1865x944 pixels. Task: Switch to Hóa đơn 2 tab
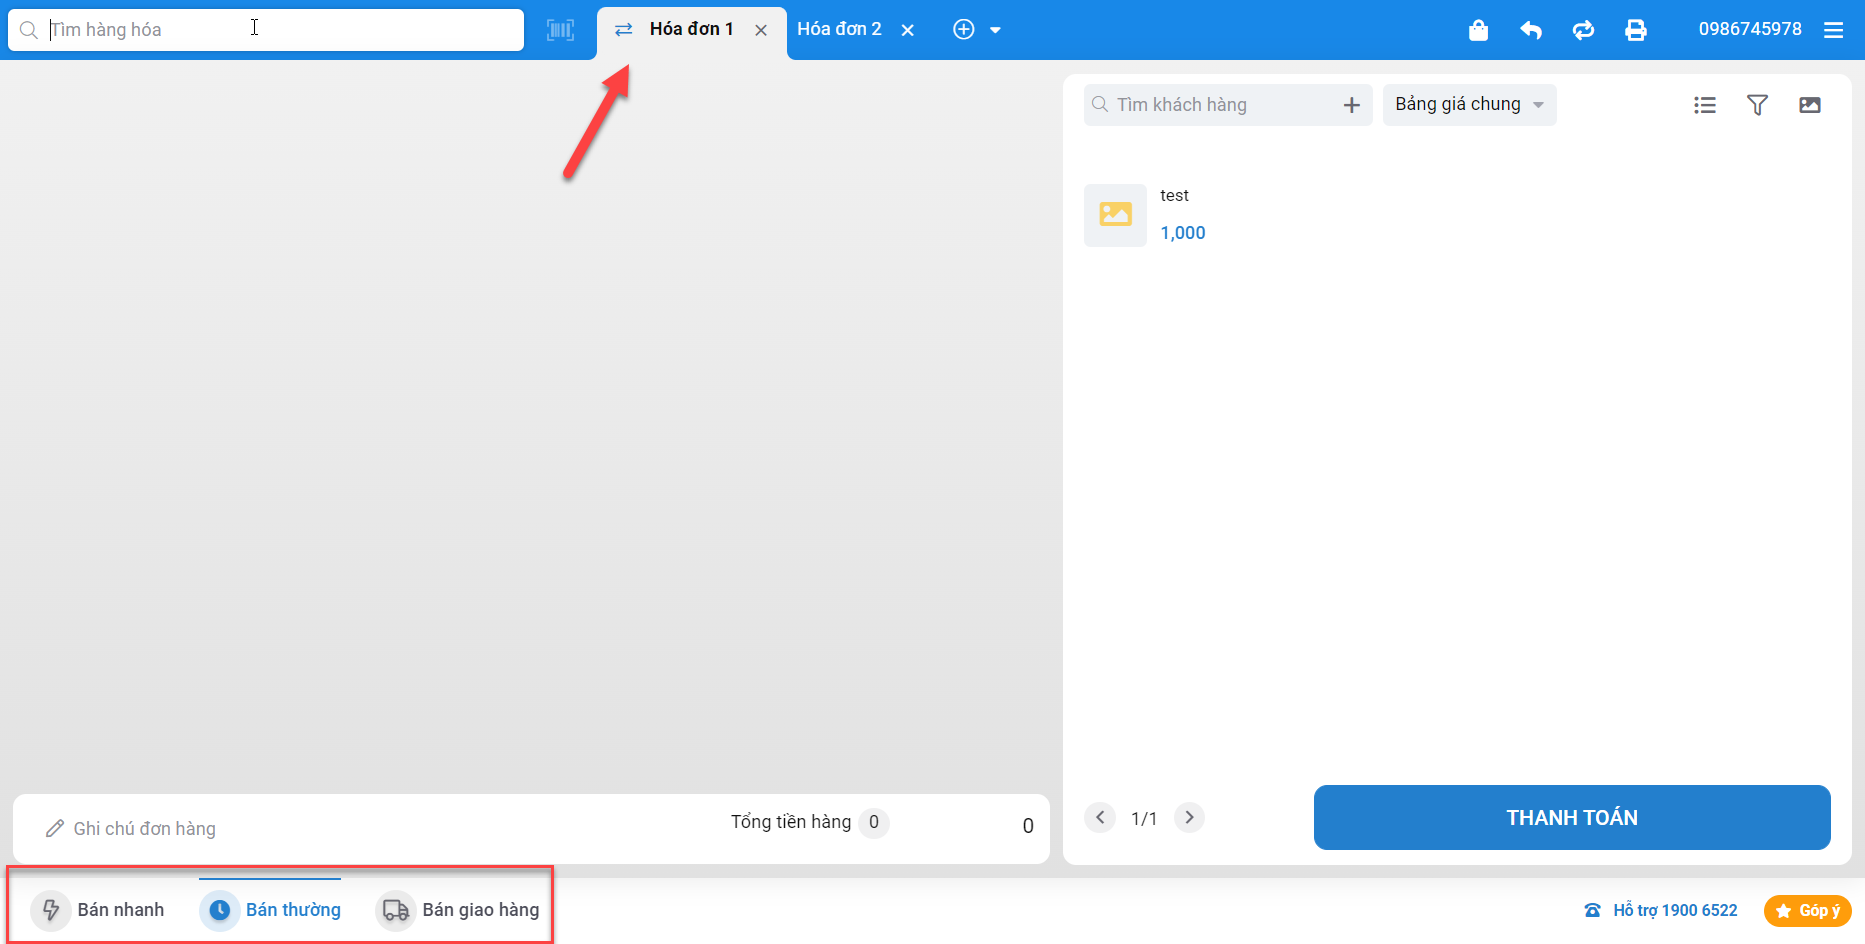tap(839, 30)
